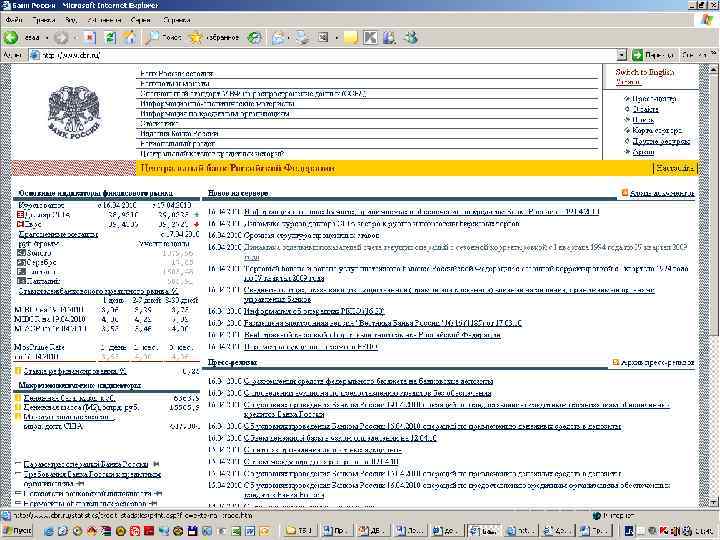Open the Ставки межбанковского кредитного рынка link

click(98, 291)
